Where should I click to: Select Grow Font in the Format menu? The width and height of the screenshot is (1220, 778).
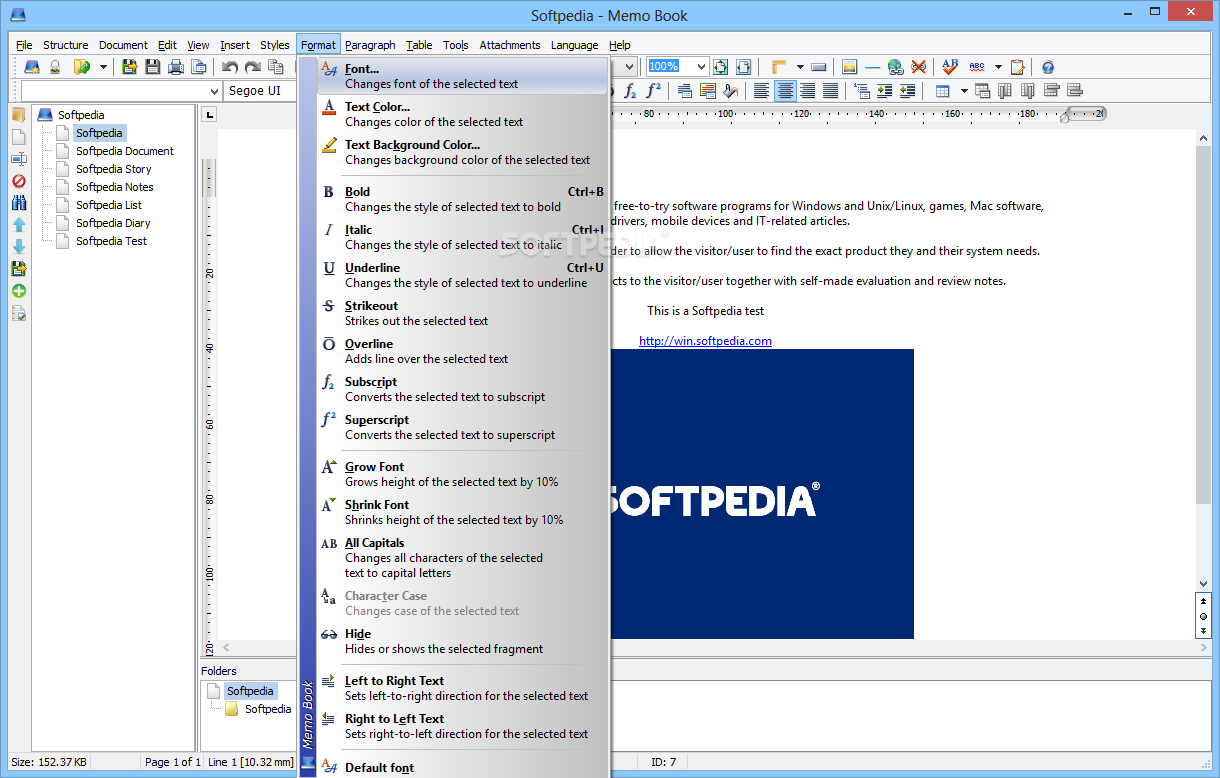(x=463, y=474)
